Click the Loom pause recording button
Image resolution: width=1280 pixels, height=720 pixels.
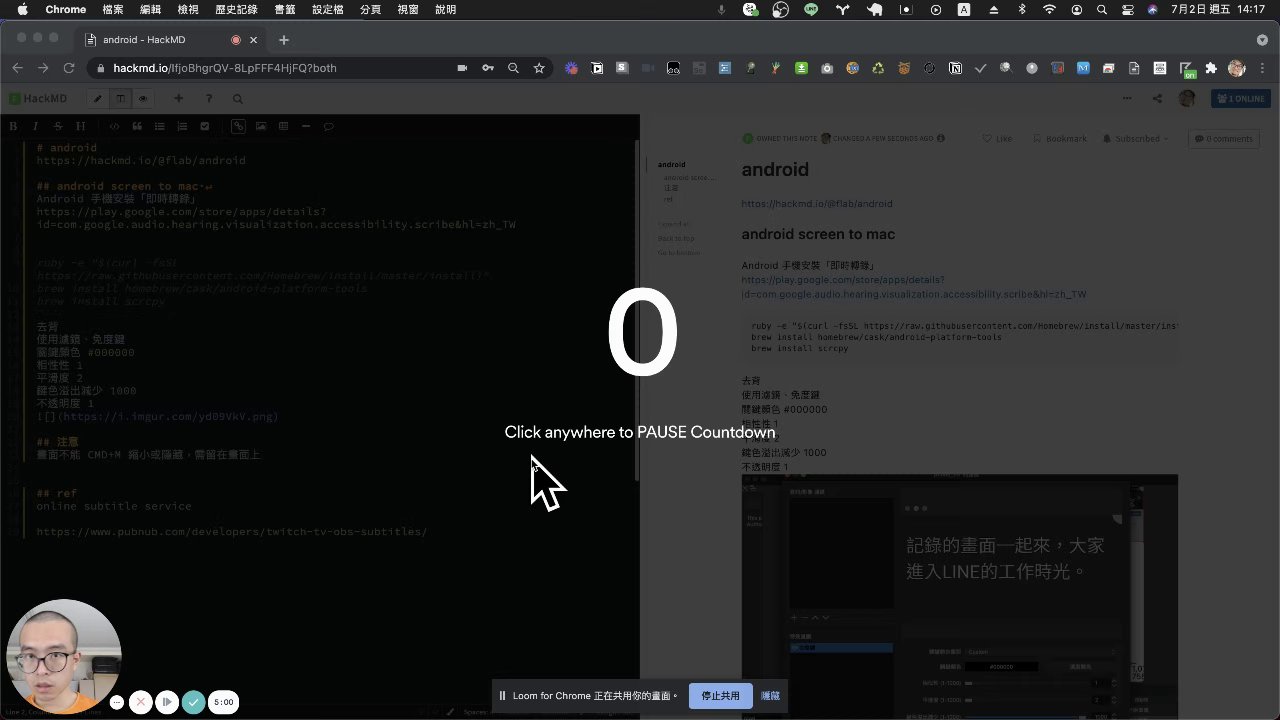pyautogui.click(x=167, y=702)
